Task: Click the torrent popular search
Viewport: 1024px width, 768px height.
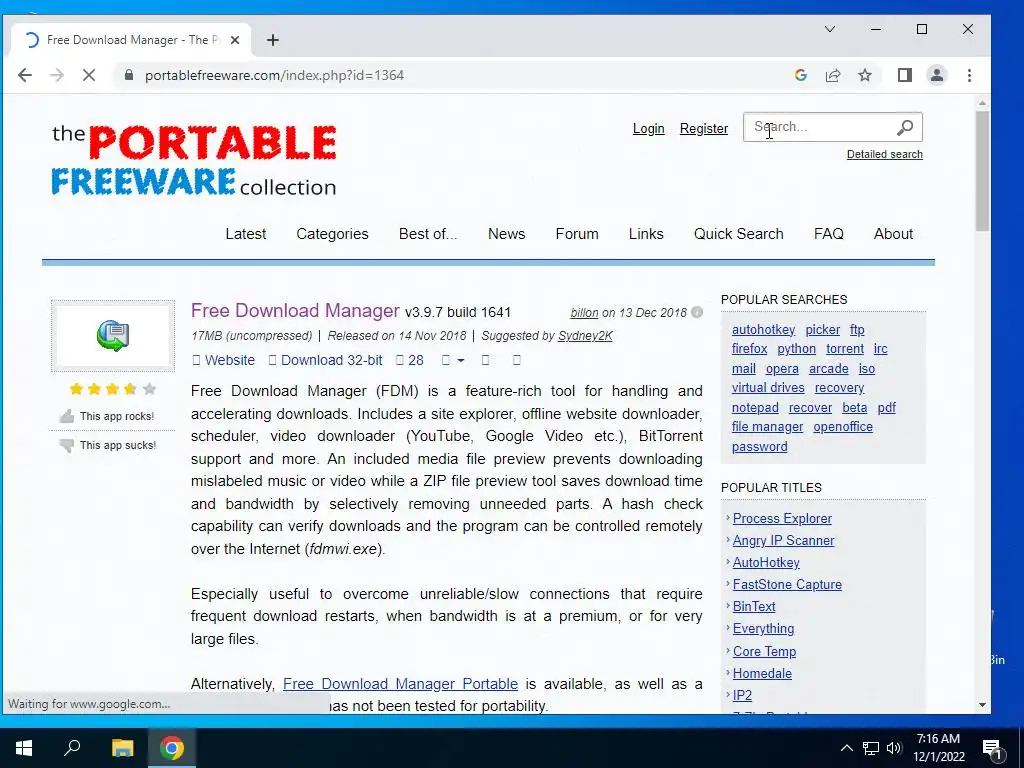Action: pyautogui.click(x=844, y=349)
